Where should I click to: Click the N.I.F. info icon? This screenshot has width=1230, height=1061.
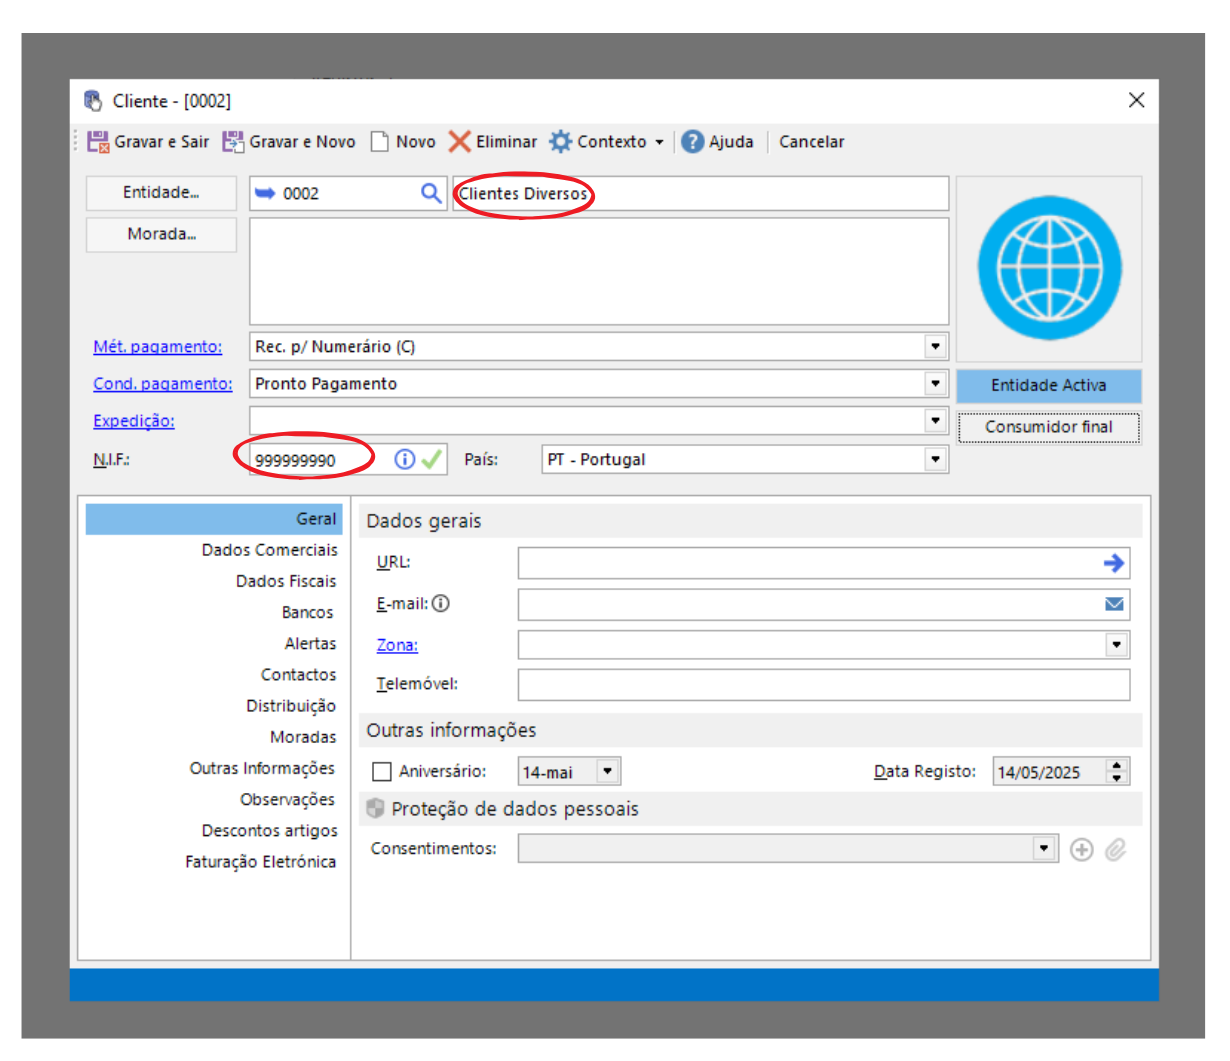pos(404,460)
